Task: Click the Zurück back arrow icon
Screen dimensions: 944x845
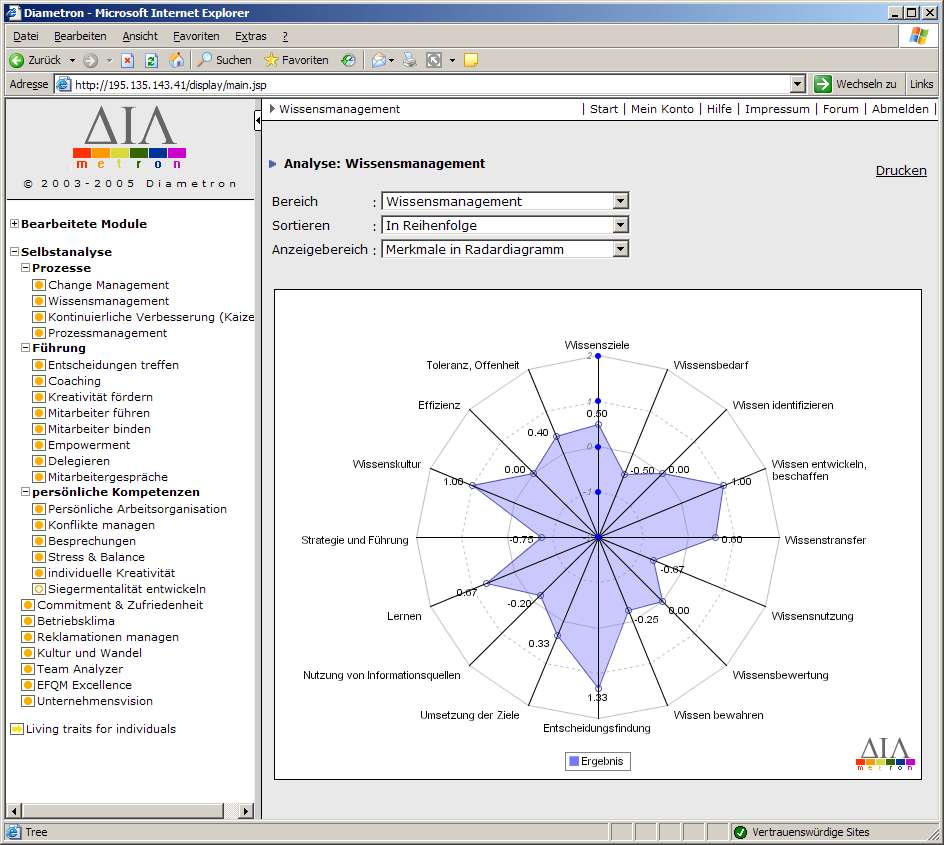Action: pyautogui.click(x=16, y=60)
